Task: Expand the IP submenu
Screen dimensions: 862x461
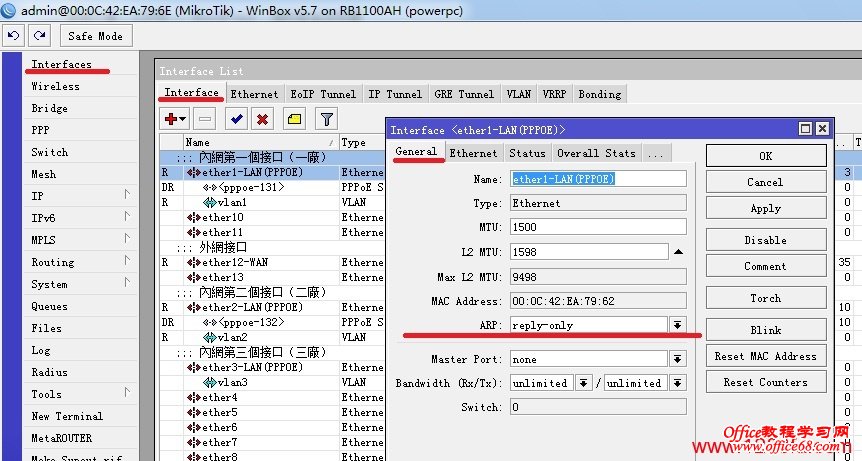Action: [x=127, y=195]
